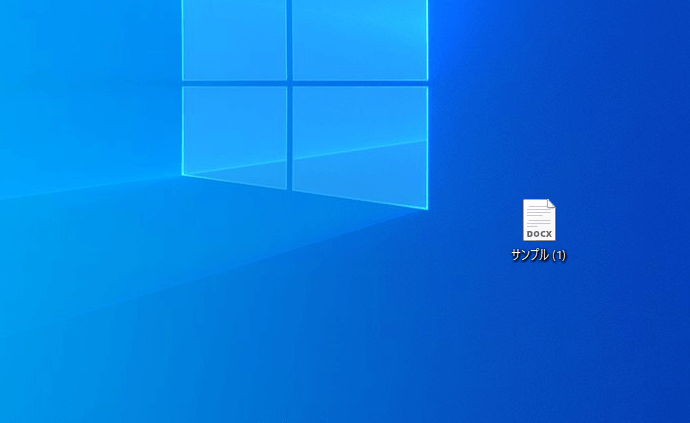Click the サンプル (1) file name label
The height and width of the screenshot is (423, 690).
coord(539,255)
